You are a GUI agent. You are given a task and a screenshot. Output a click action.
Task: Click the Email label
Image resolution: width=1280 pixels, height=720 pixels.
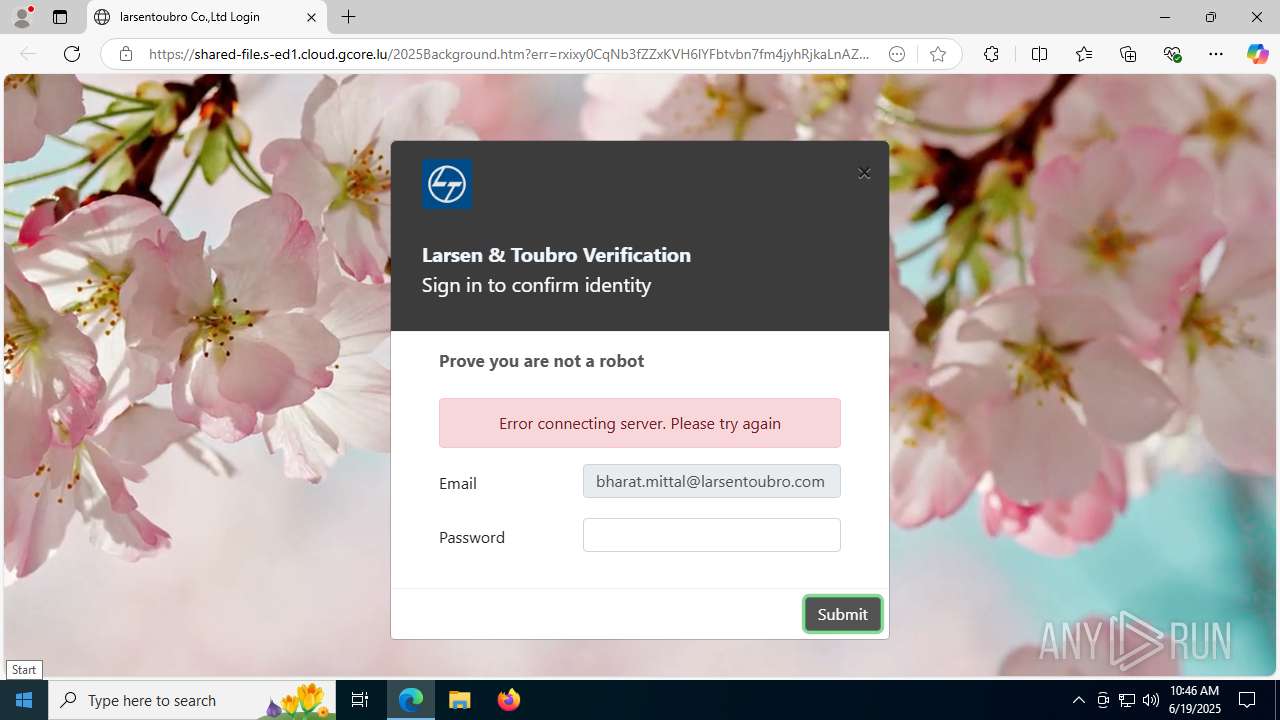point(458,483)
